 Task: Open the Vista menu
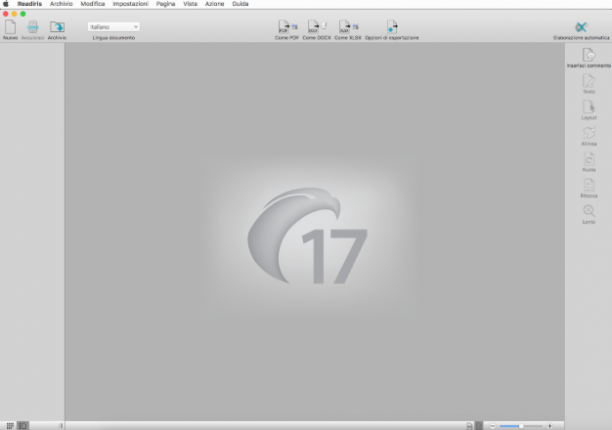190,4
